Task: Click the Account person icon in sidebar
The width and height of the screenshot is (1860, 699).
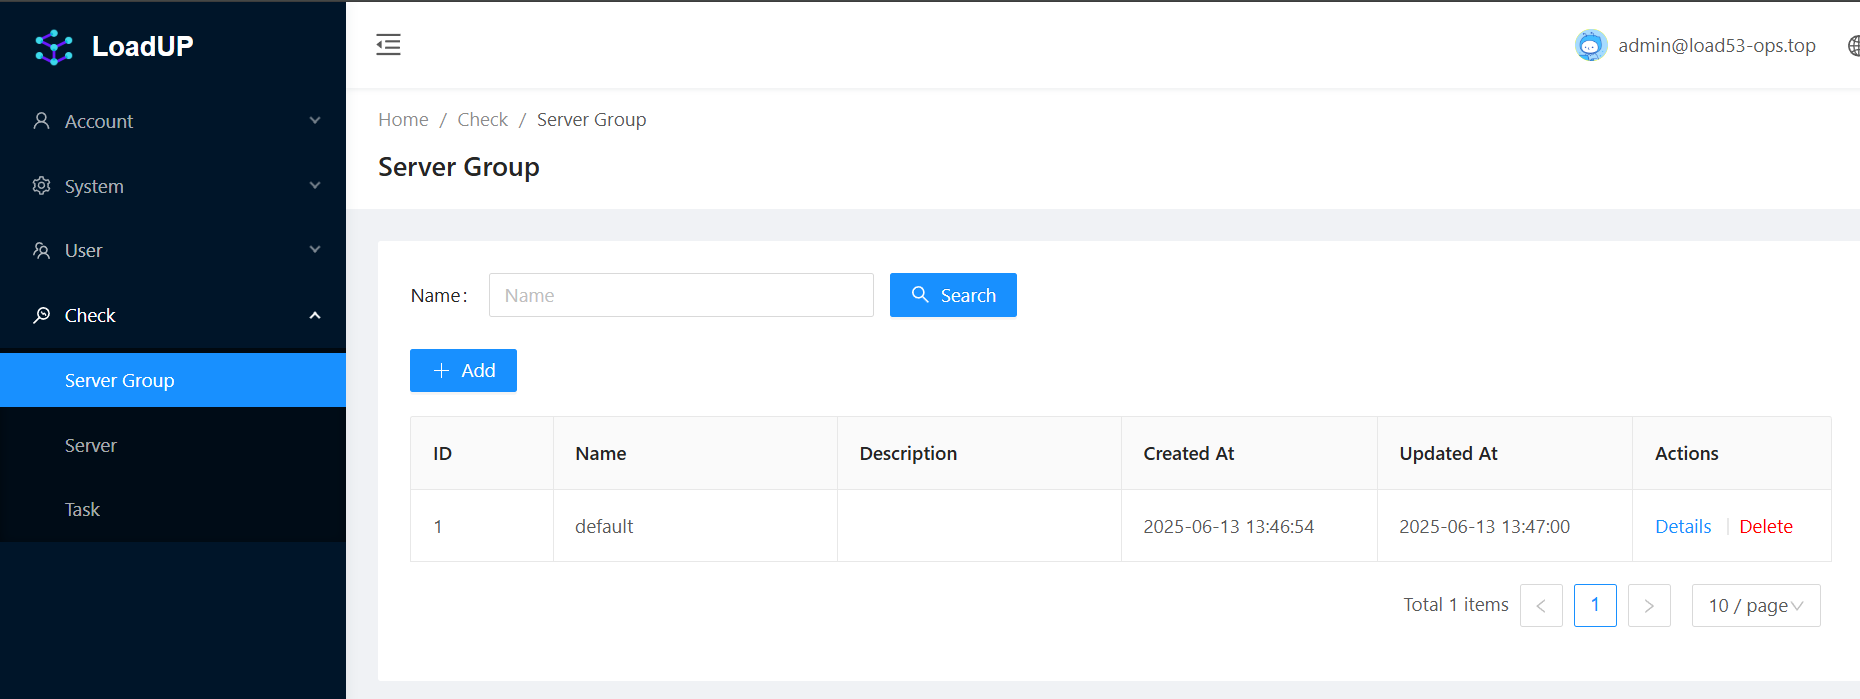Action: tap(41, 121)
